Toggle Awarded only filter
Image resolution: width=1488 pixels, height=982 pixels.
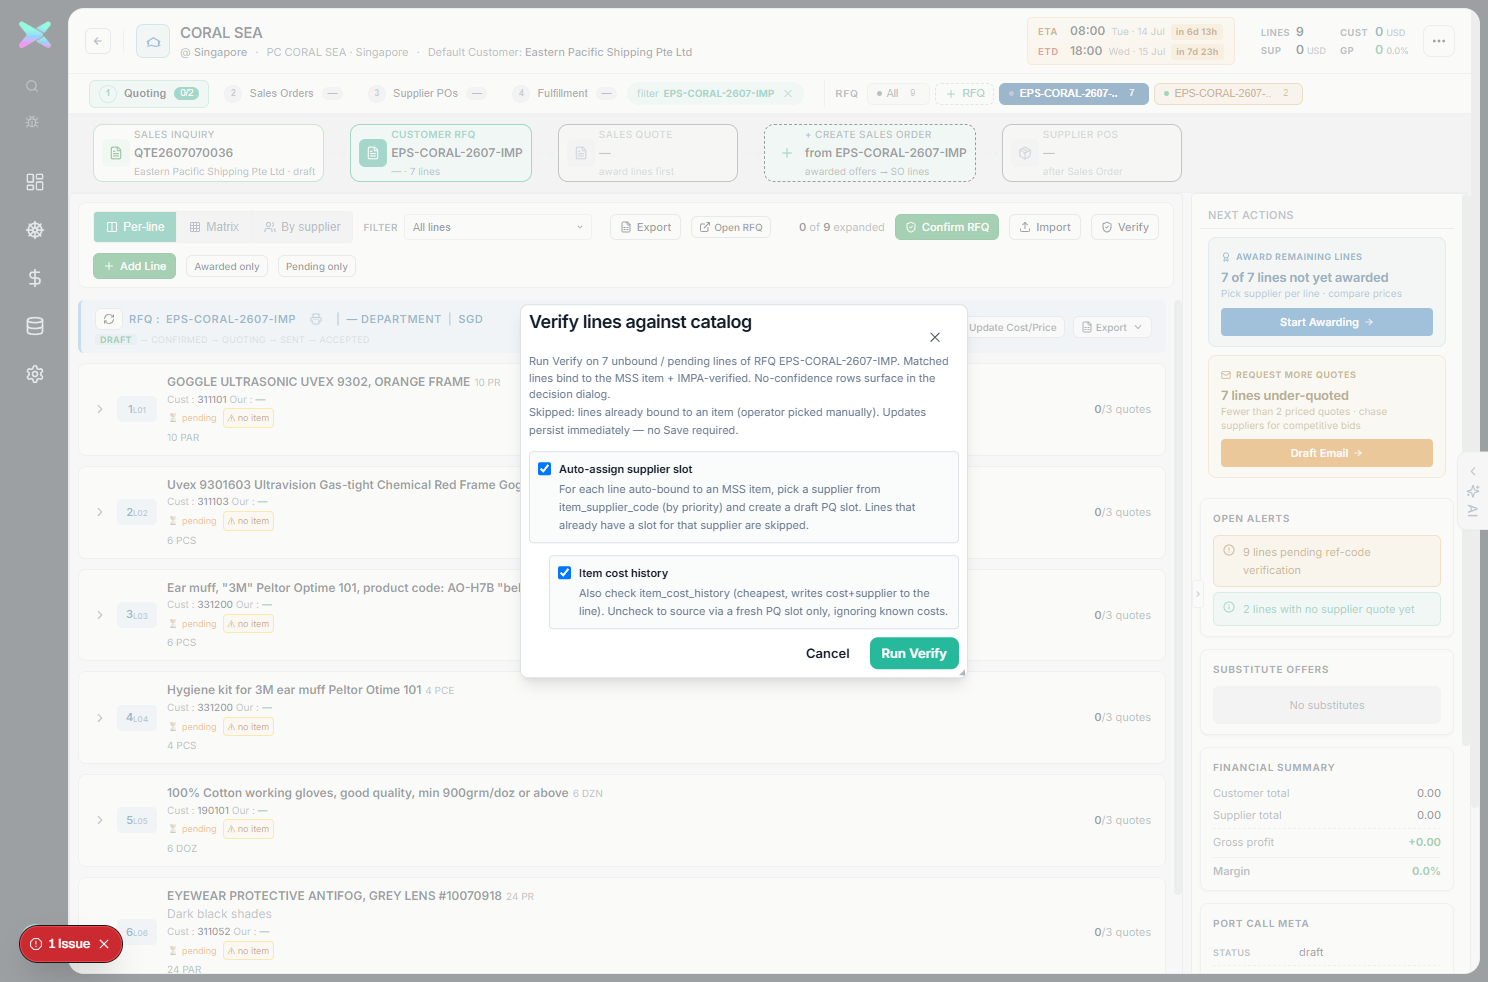pyautogui.click(x=227, y=266)
